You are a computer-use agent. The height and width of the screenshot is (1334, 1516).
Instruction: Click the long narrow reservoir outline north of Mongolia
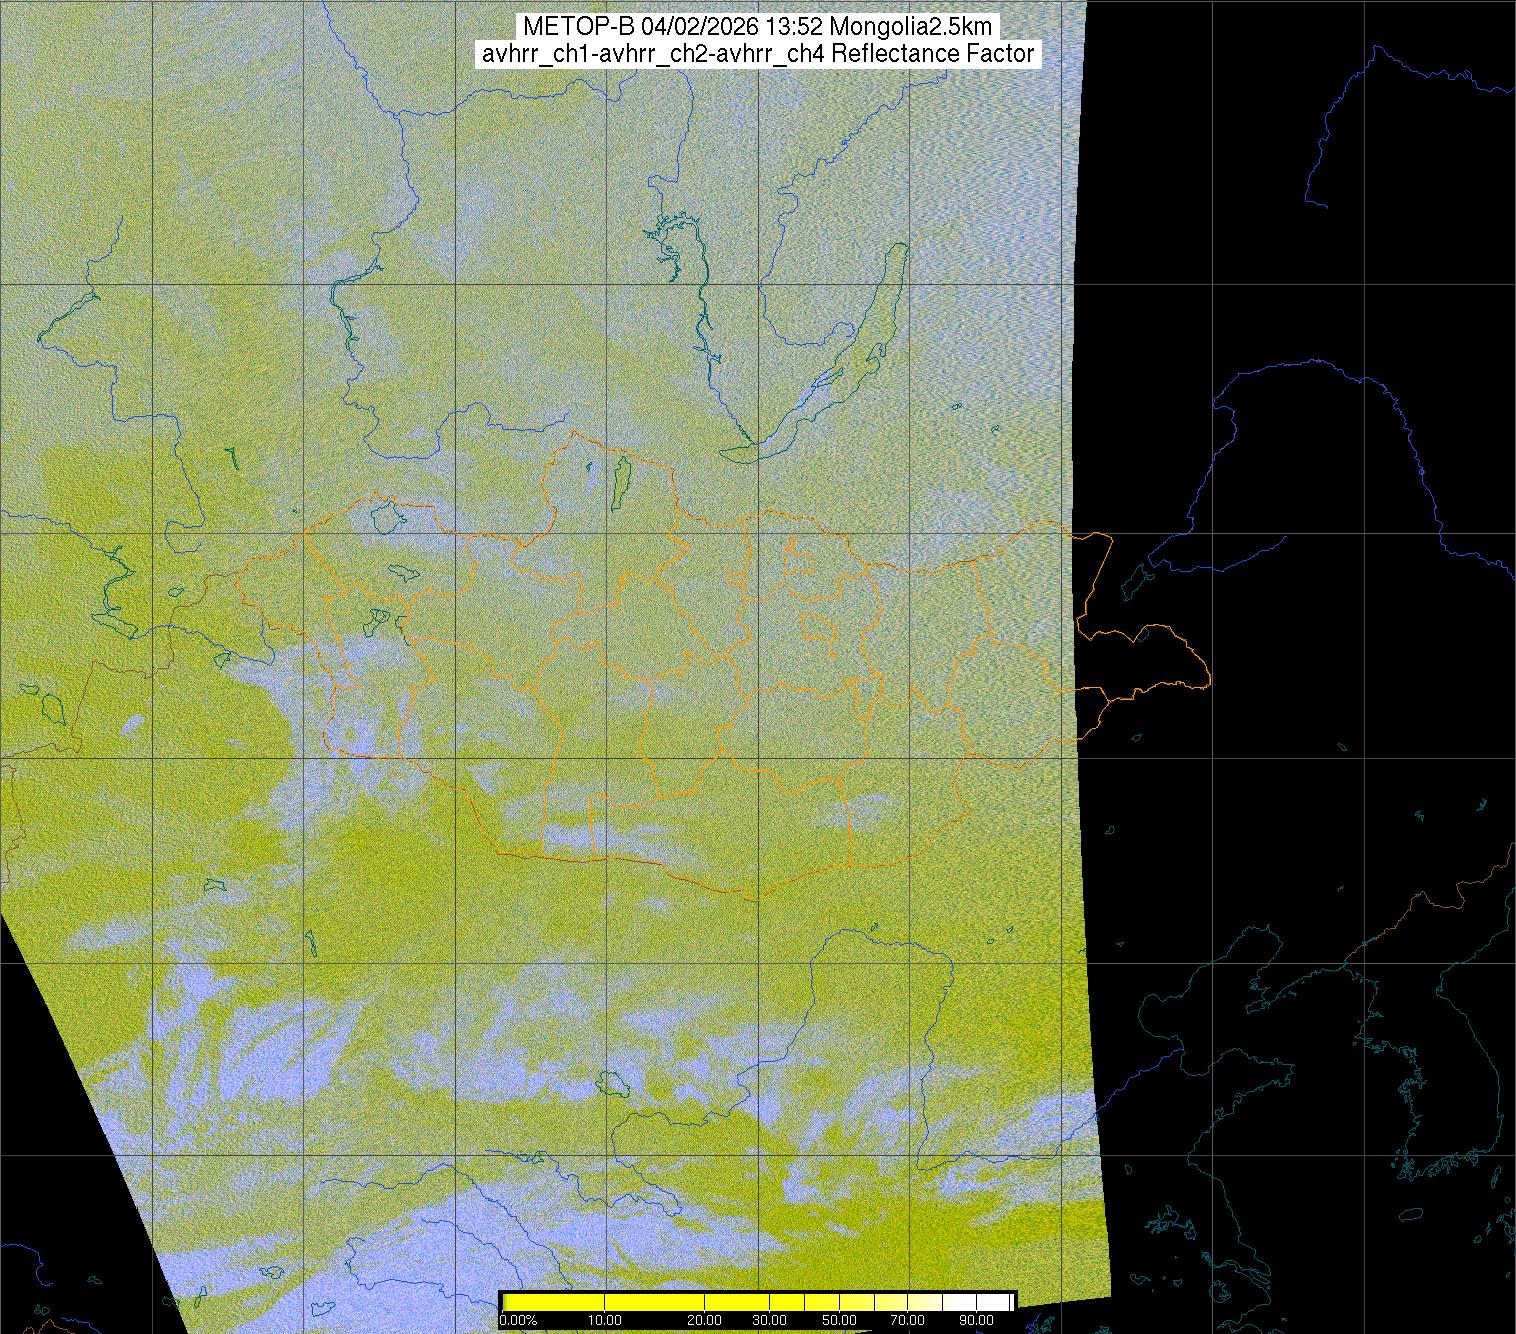click(702, 300)
